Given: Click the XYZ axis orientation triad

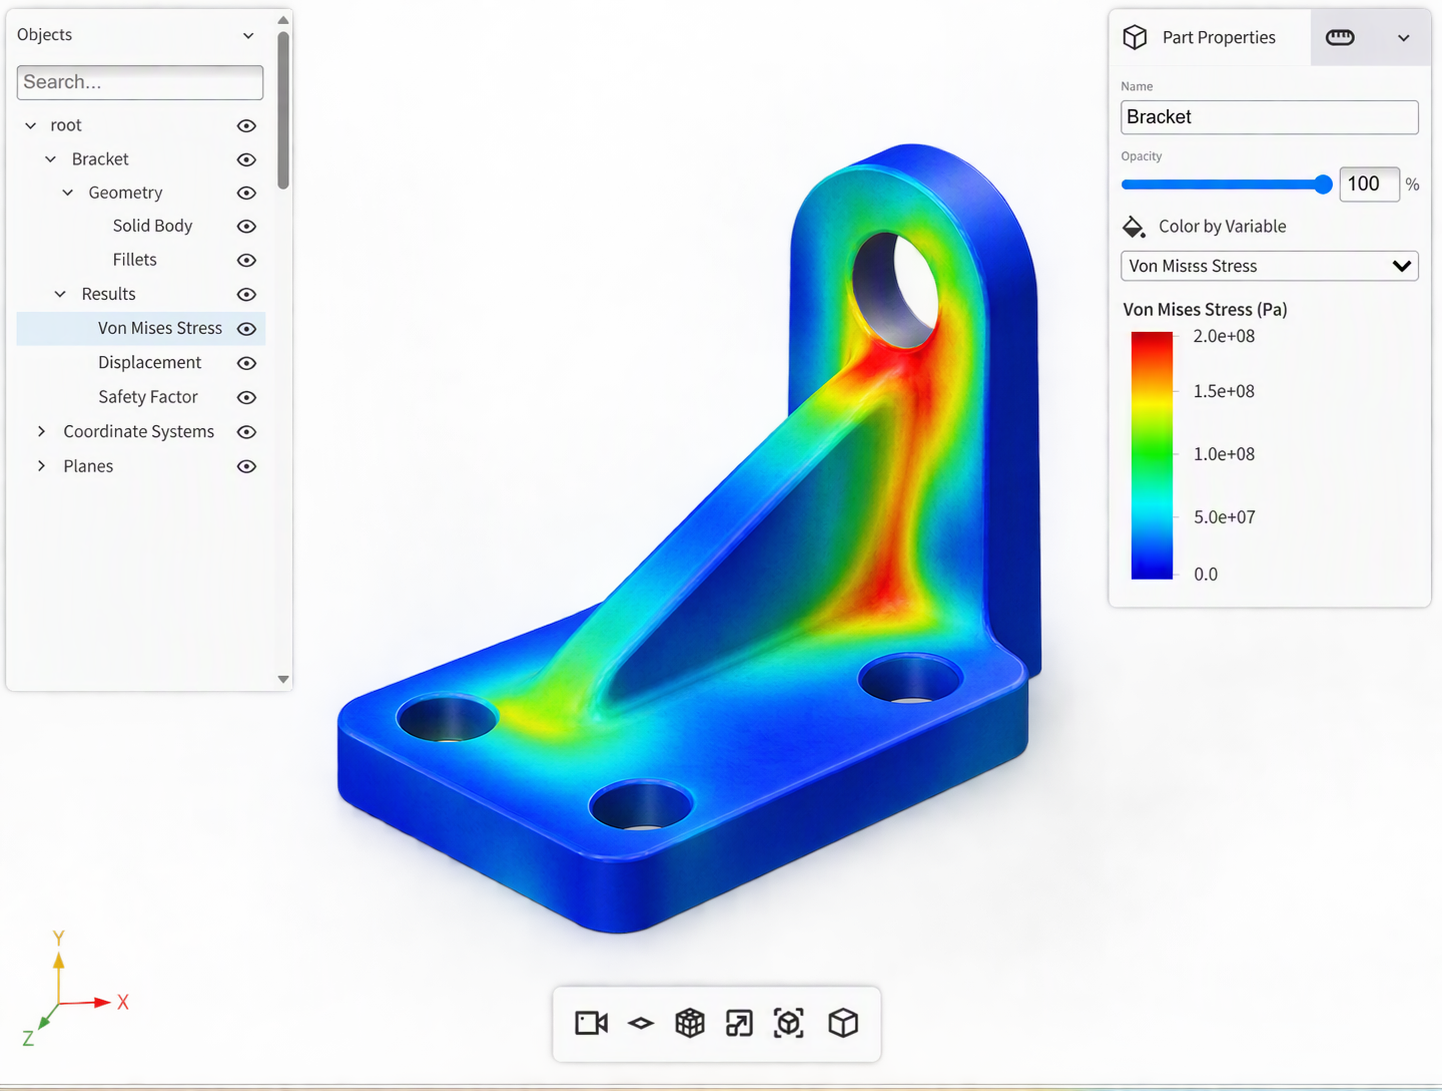Looking at the screenshot, I should coord(75,989).
